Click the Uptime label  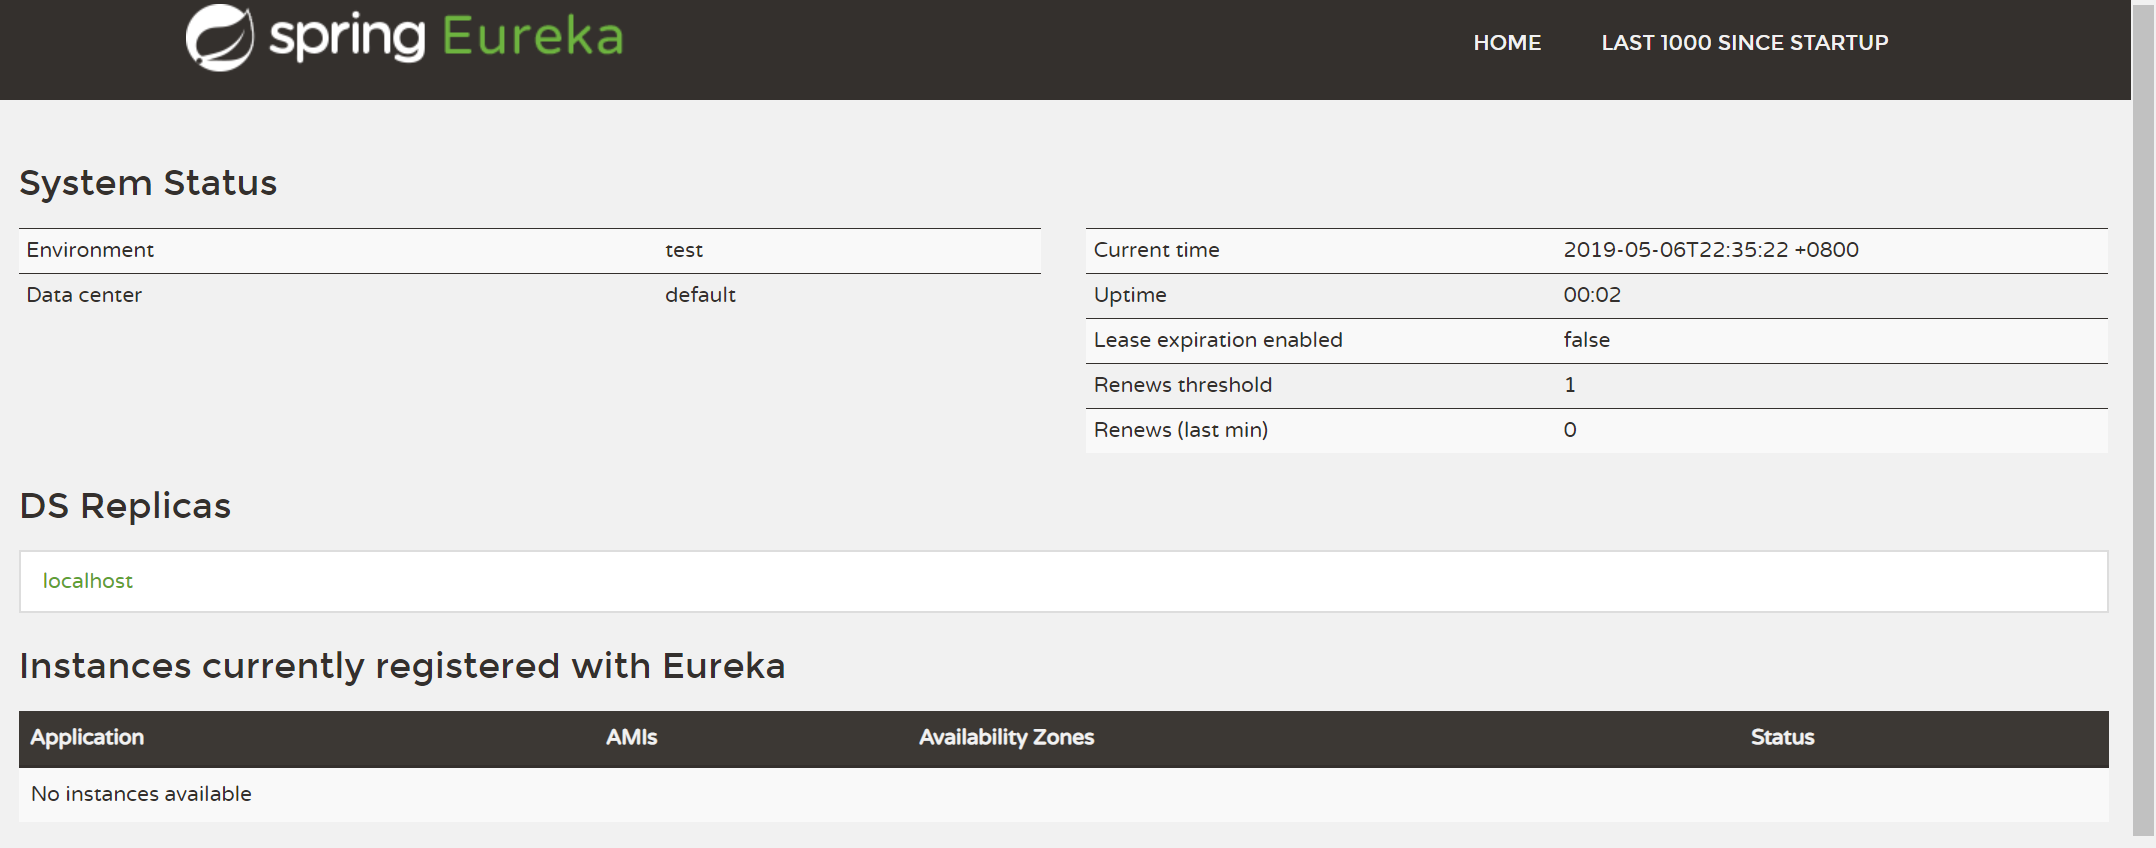(1130, 295)
